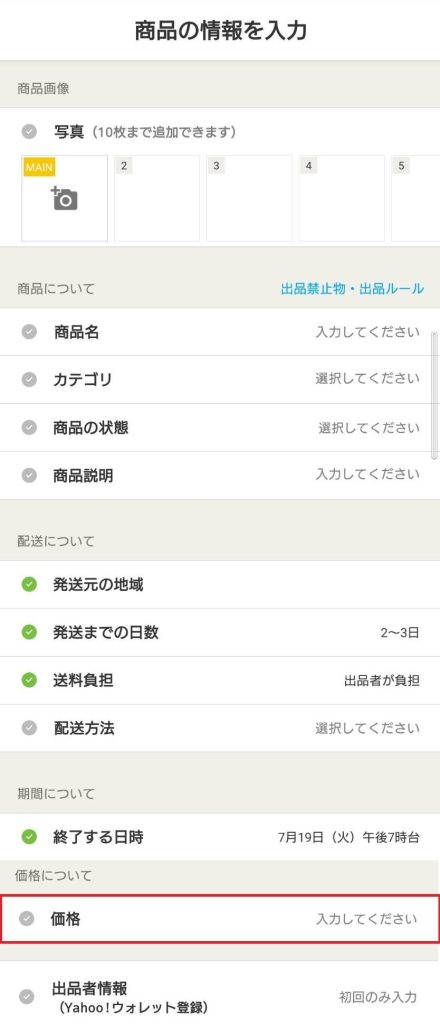Open 発送までの日数 setting showing 2〜3日
Screen dimensions: 440x1024
point(220,632)
